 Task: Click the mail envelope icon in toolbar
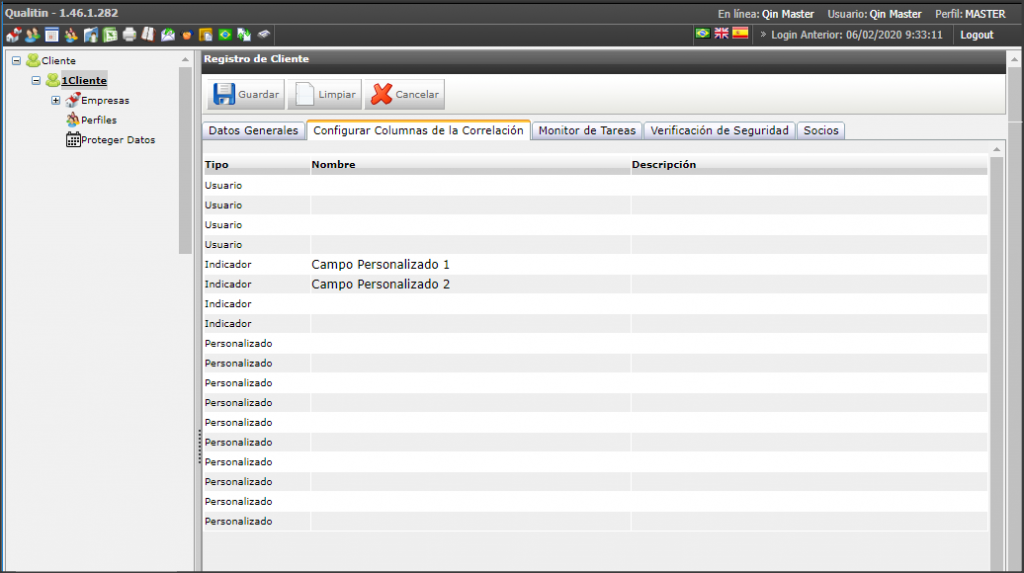coord(168,35)
